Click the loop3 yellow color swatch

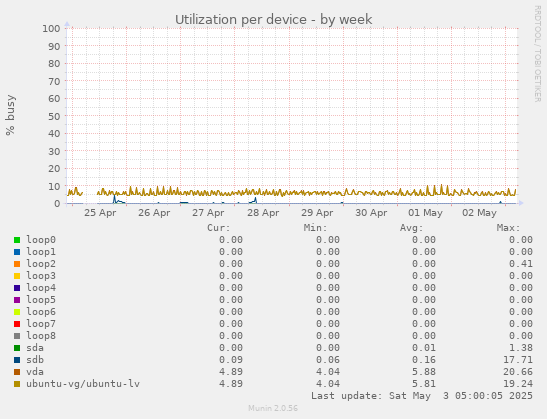pos(17,276)
